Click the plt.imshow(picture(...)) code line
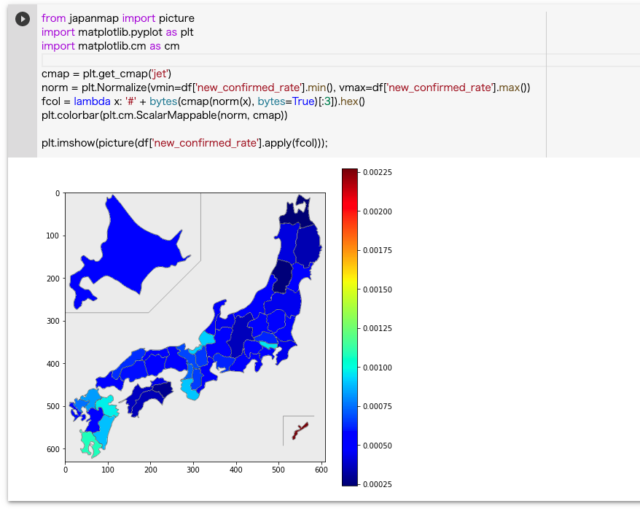The height and width of the screenshot is (509, 640). point(184,143)
